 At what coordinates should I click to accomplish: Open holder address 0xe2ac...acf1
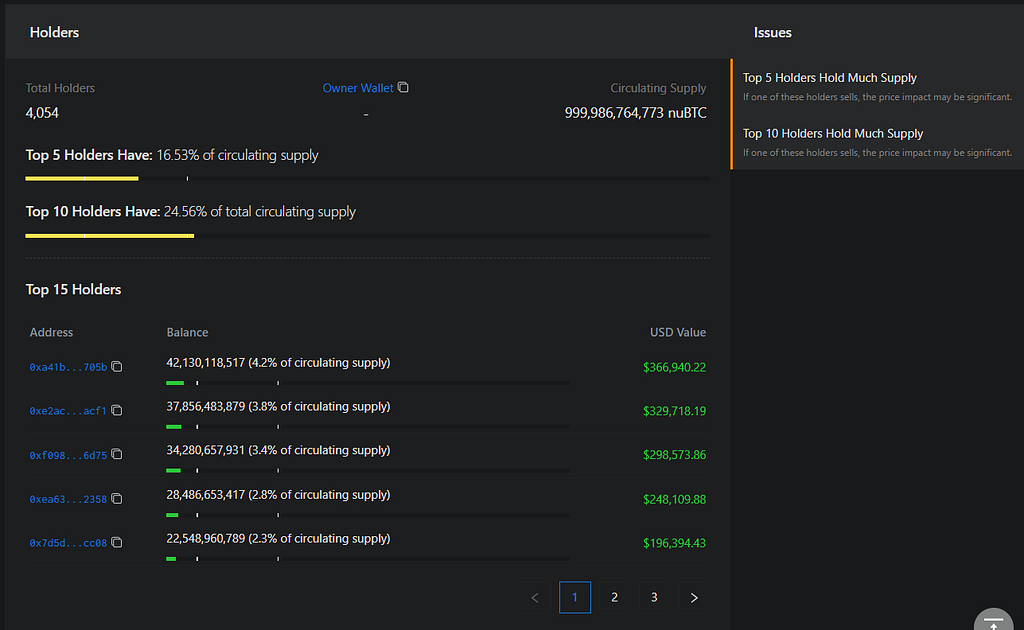(68, 411)
